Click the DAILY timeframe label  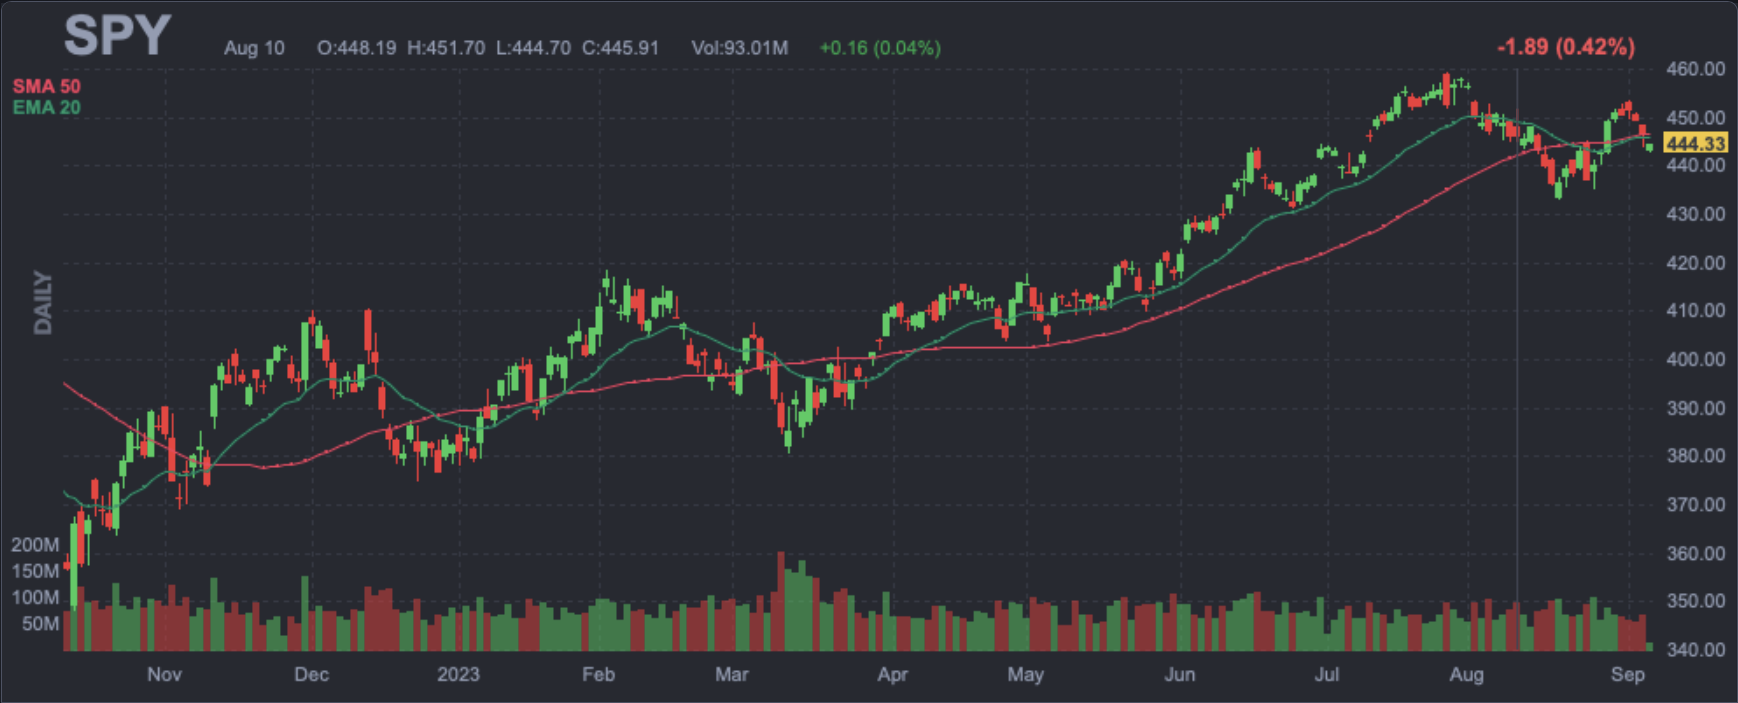(x=42, y=302)
